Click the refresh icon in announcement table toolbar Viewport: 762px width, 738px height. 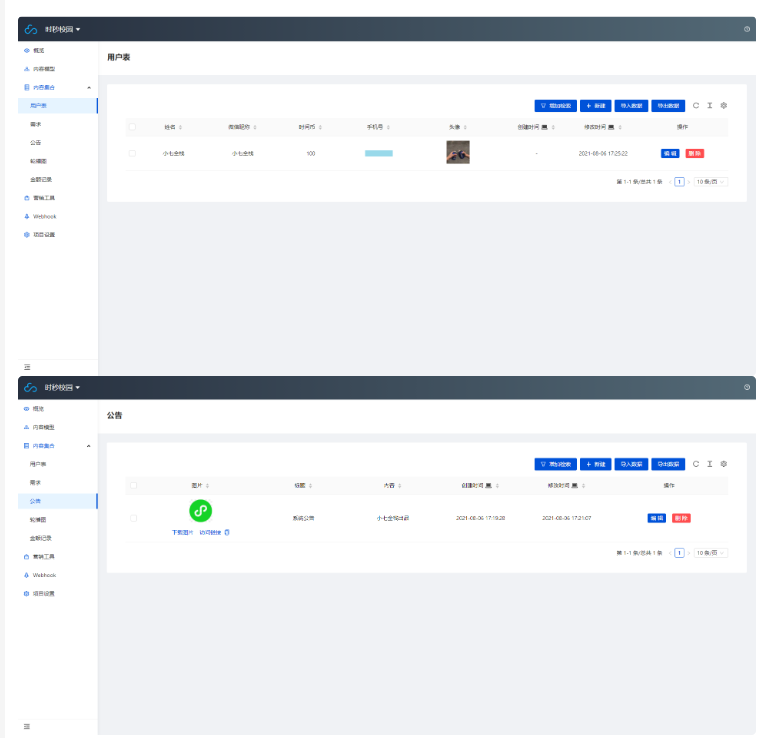click(x=696, y=464)
